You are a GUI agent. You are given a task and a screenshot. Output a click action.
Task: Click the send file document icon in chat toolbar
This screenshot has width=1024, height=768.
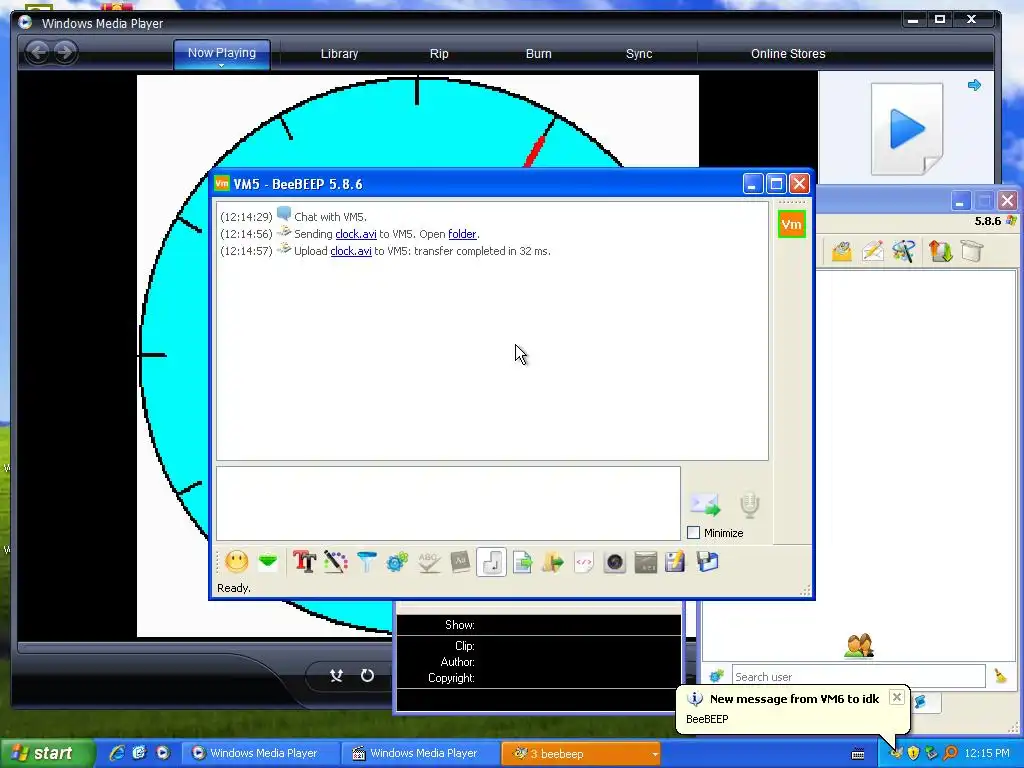pyautogui.click(x=522, y=562)
